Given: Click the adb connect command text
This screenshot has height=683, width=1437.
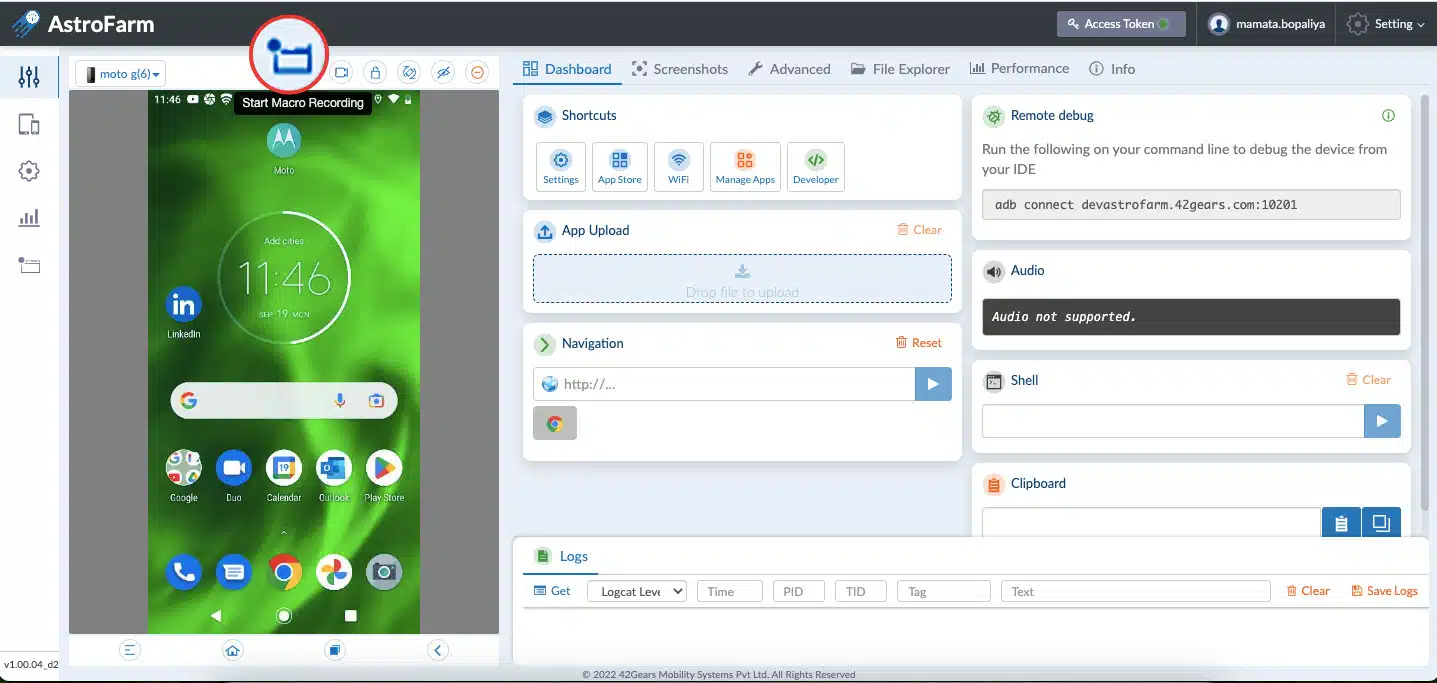Looking at the screenshot, I should click(1145, 204).
